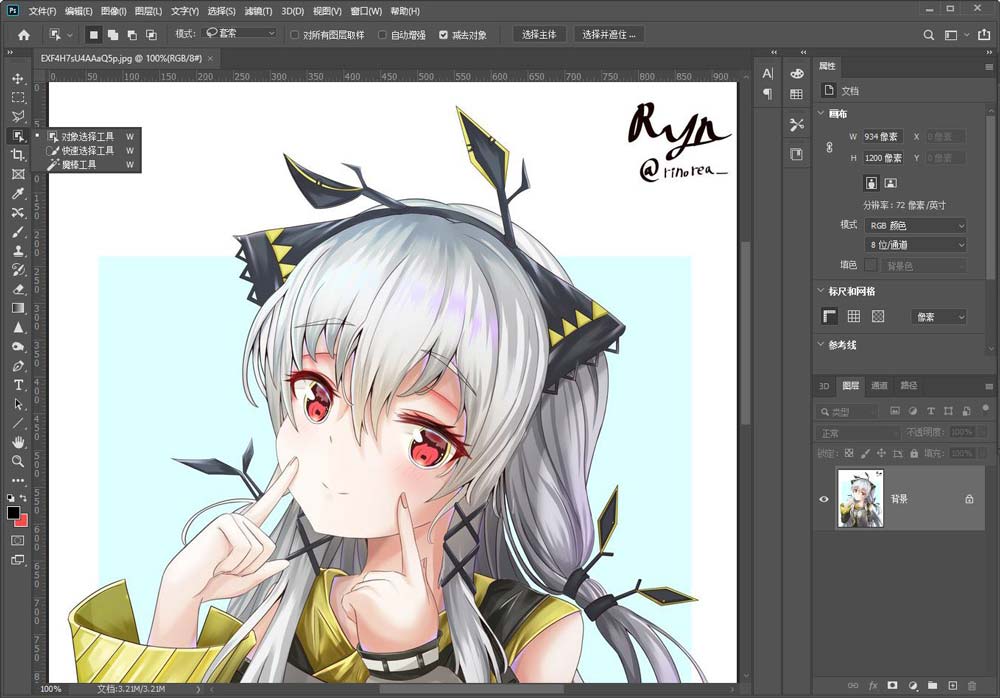The width and height of the screenshot is (1000, 698).
Task: Open layer style fx menu
Action: (872, 685)
